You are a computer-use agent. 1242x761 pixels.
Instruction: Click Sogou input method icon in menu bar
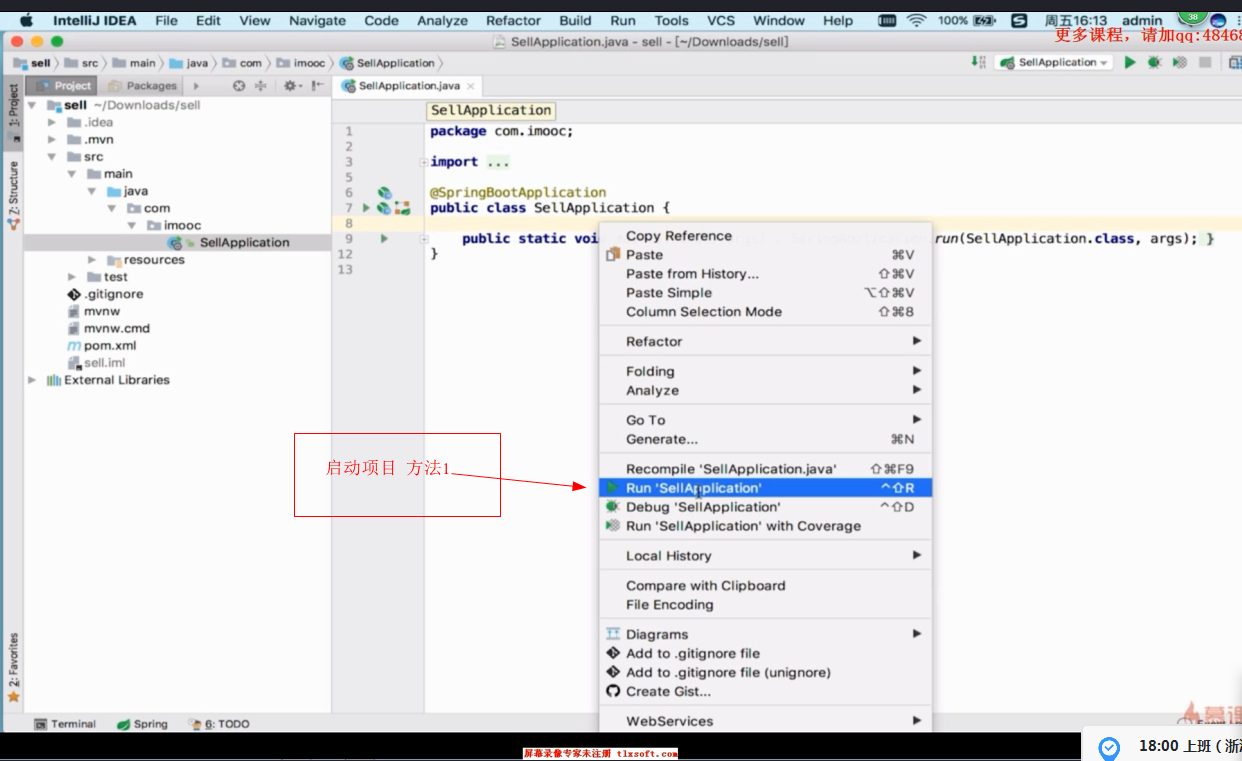tap(1019, 20)
